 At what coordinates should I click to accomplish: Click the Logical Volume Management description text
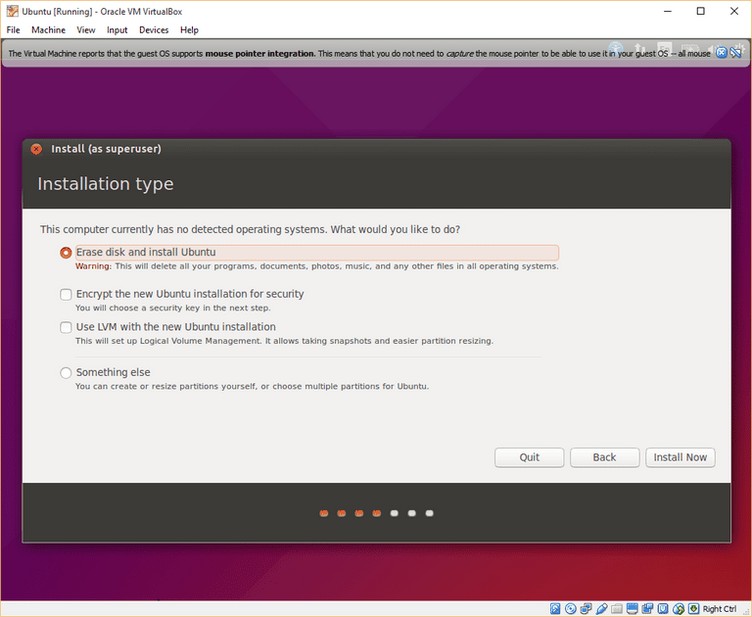pos(284,341)
